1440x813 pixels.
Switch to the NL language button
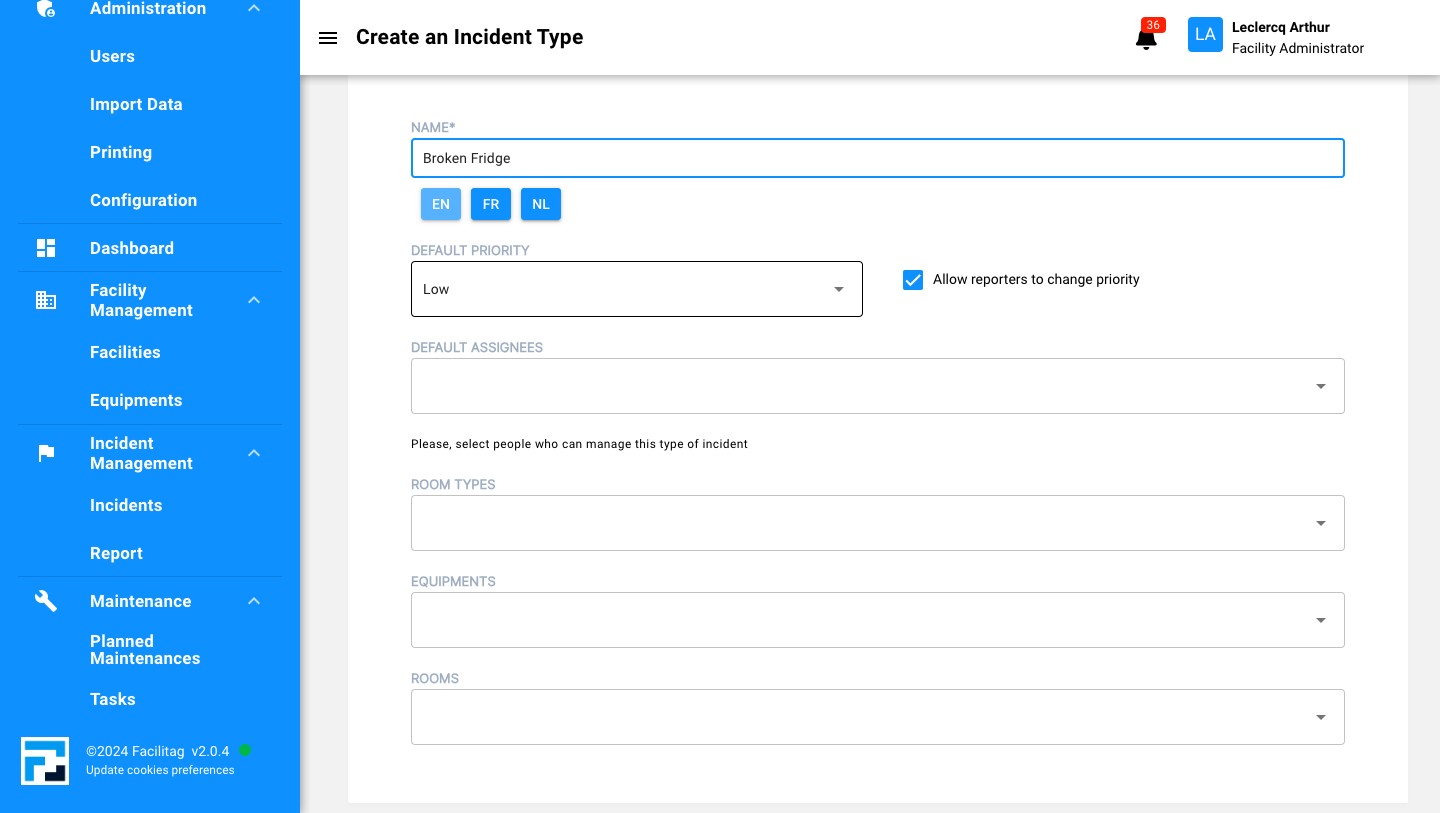[x=541, y=204]
